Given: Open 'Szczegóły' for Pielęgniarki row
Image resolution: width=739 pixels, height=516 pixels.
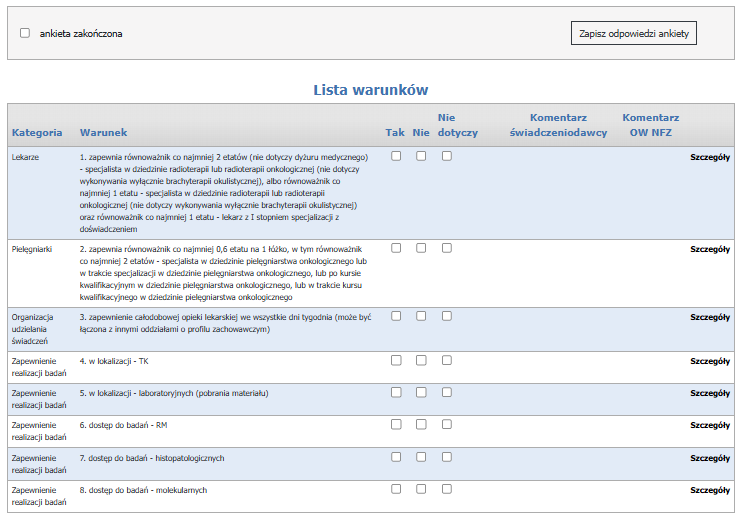Looking at the screenshot, I should click(x=710, y=249).
